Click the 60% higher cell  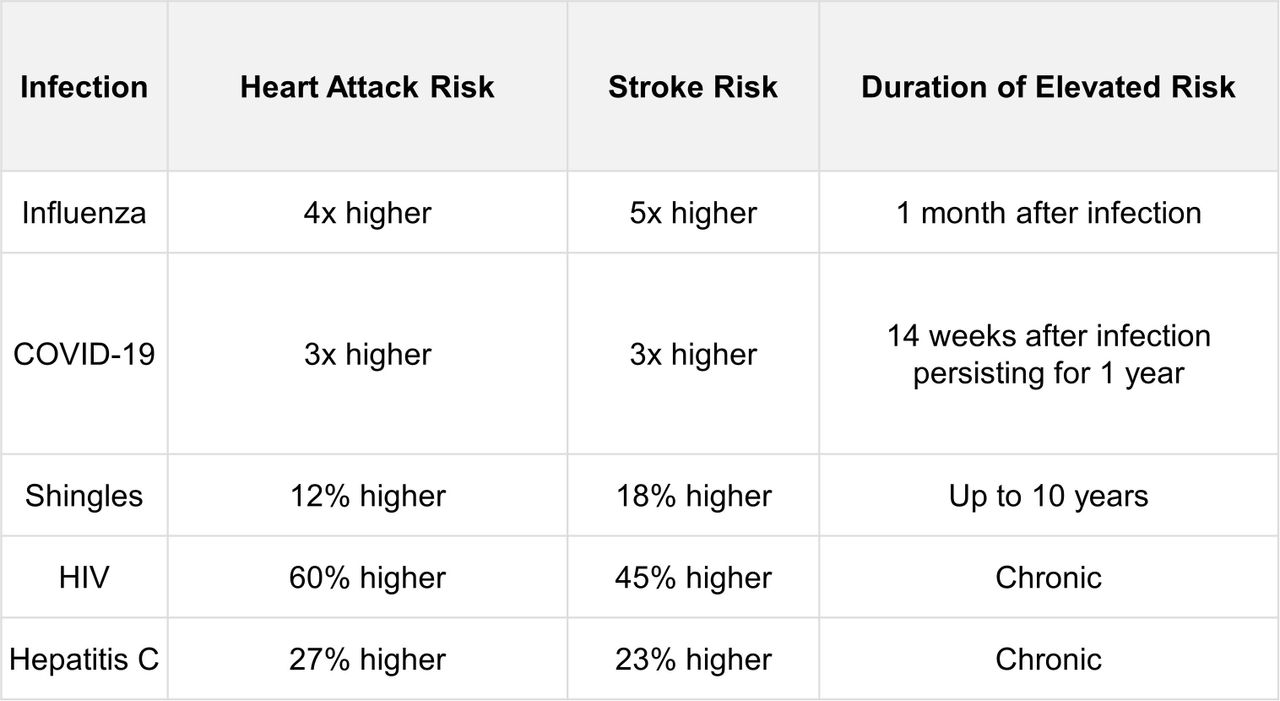[x=367, y=578]
